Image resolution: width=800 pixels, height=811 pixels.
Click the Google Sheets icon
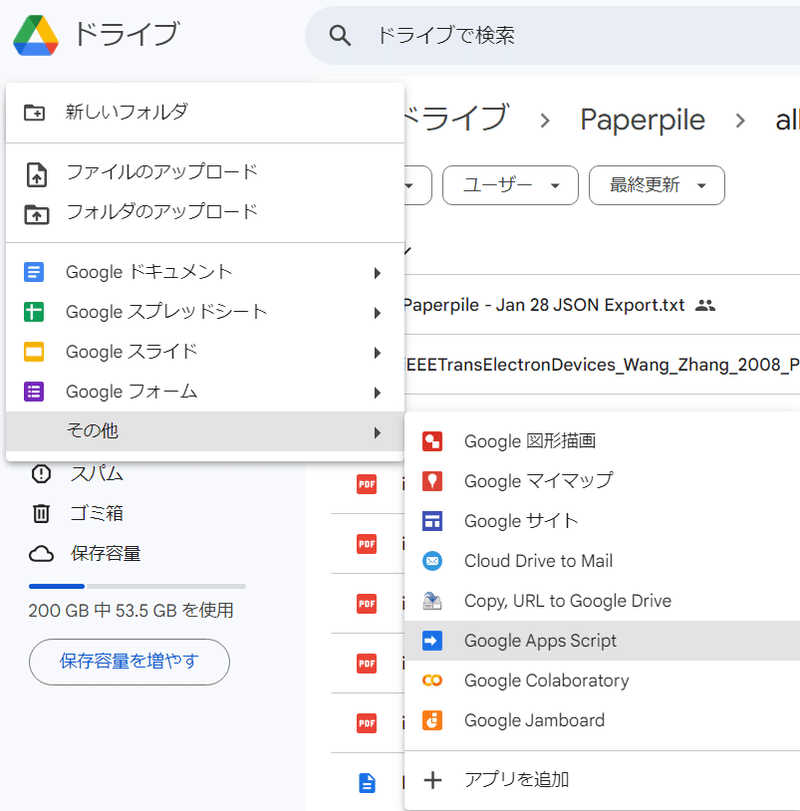pos(34,312)
